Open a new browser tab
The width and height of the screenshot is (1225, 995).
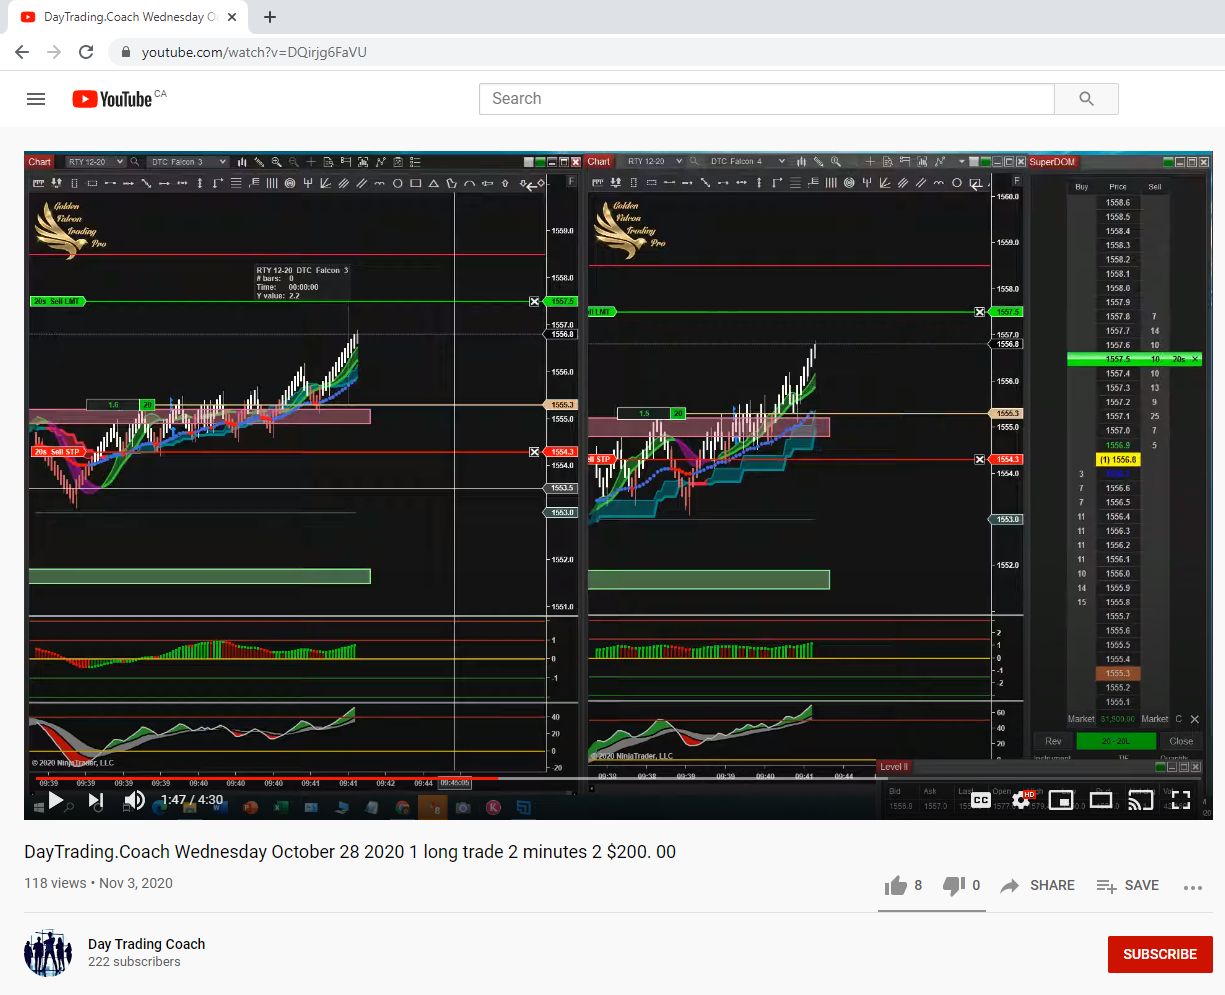pyautogui.click(x=270, y=17)
